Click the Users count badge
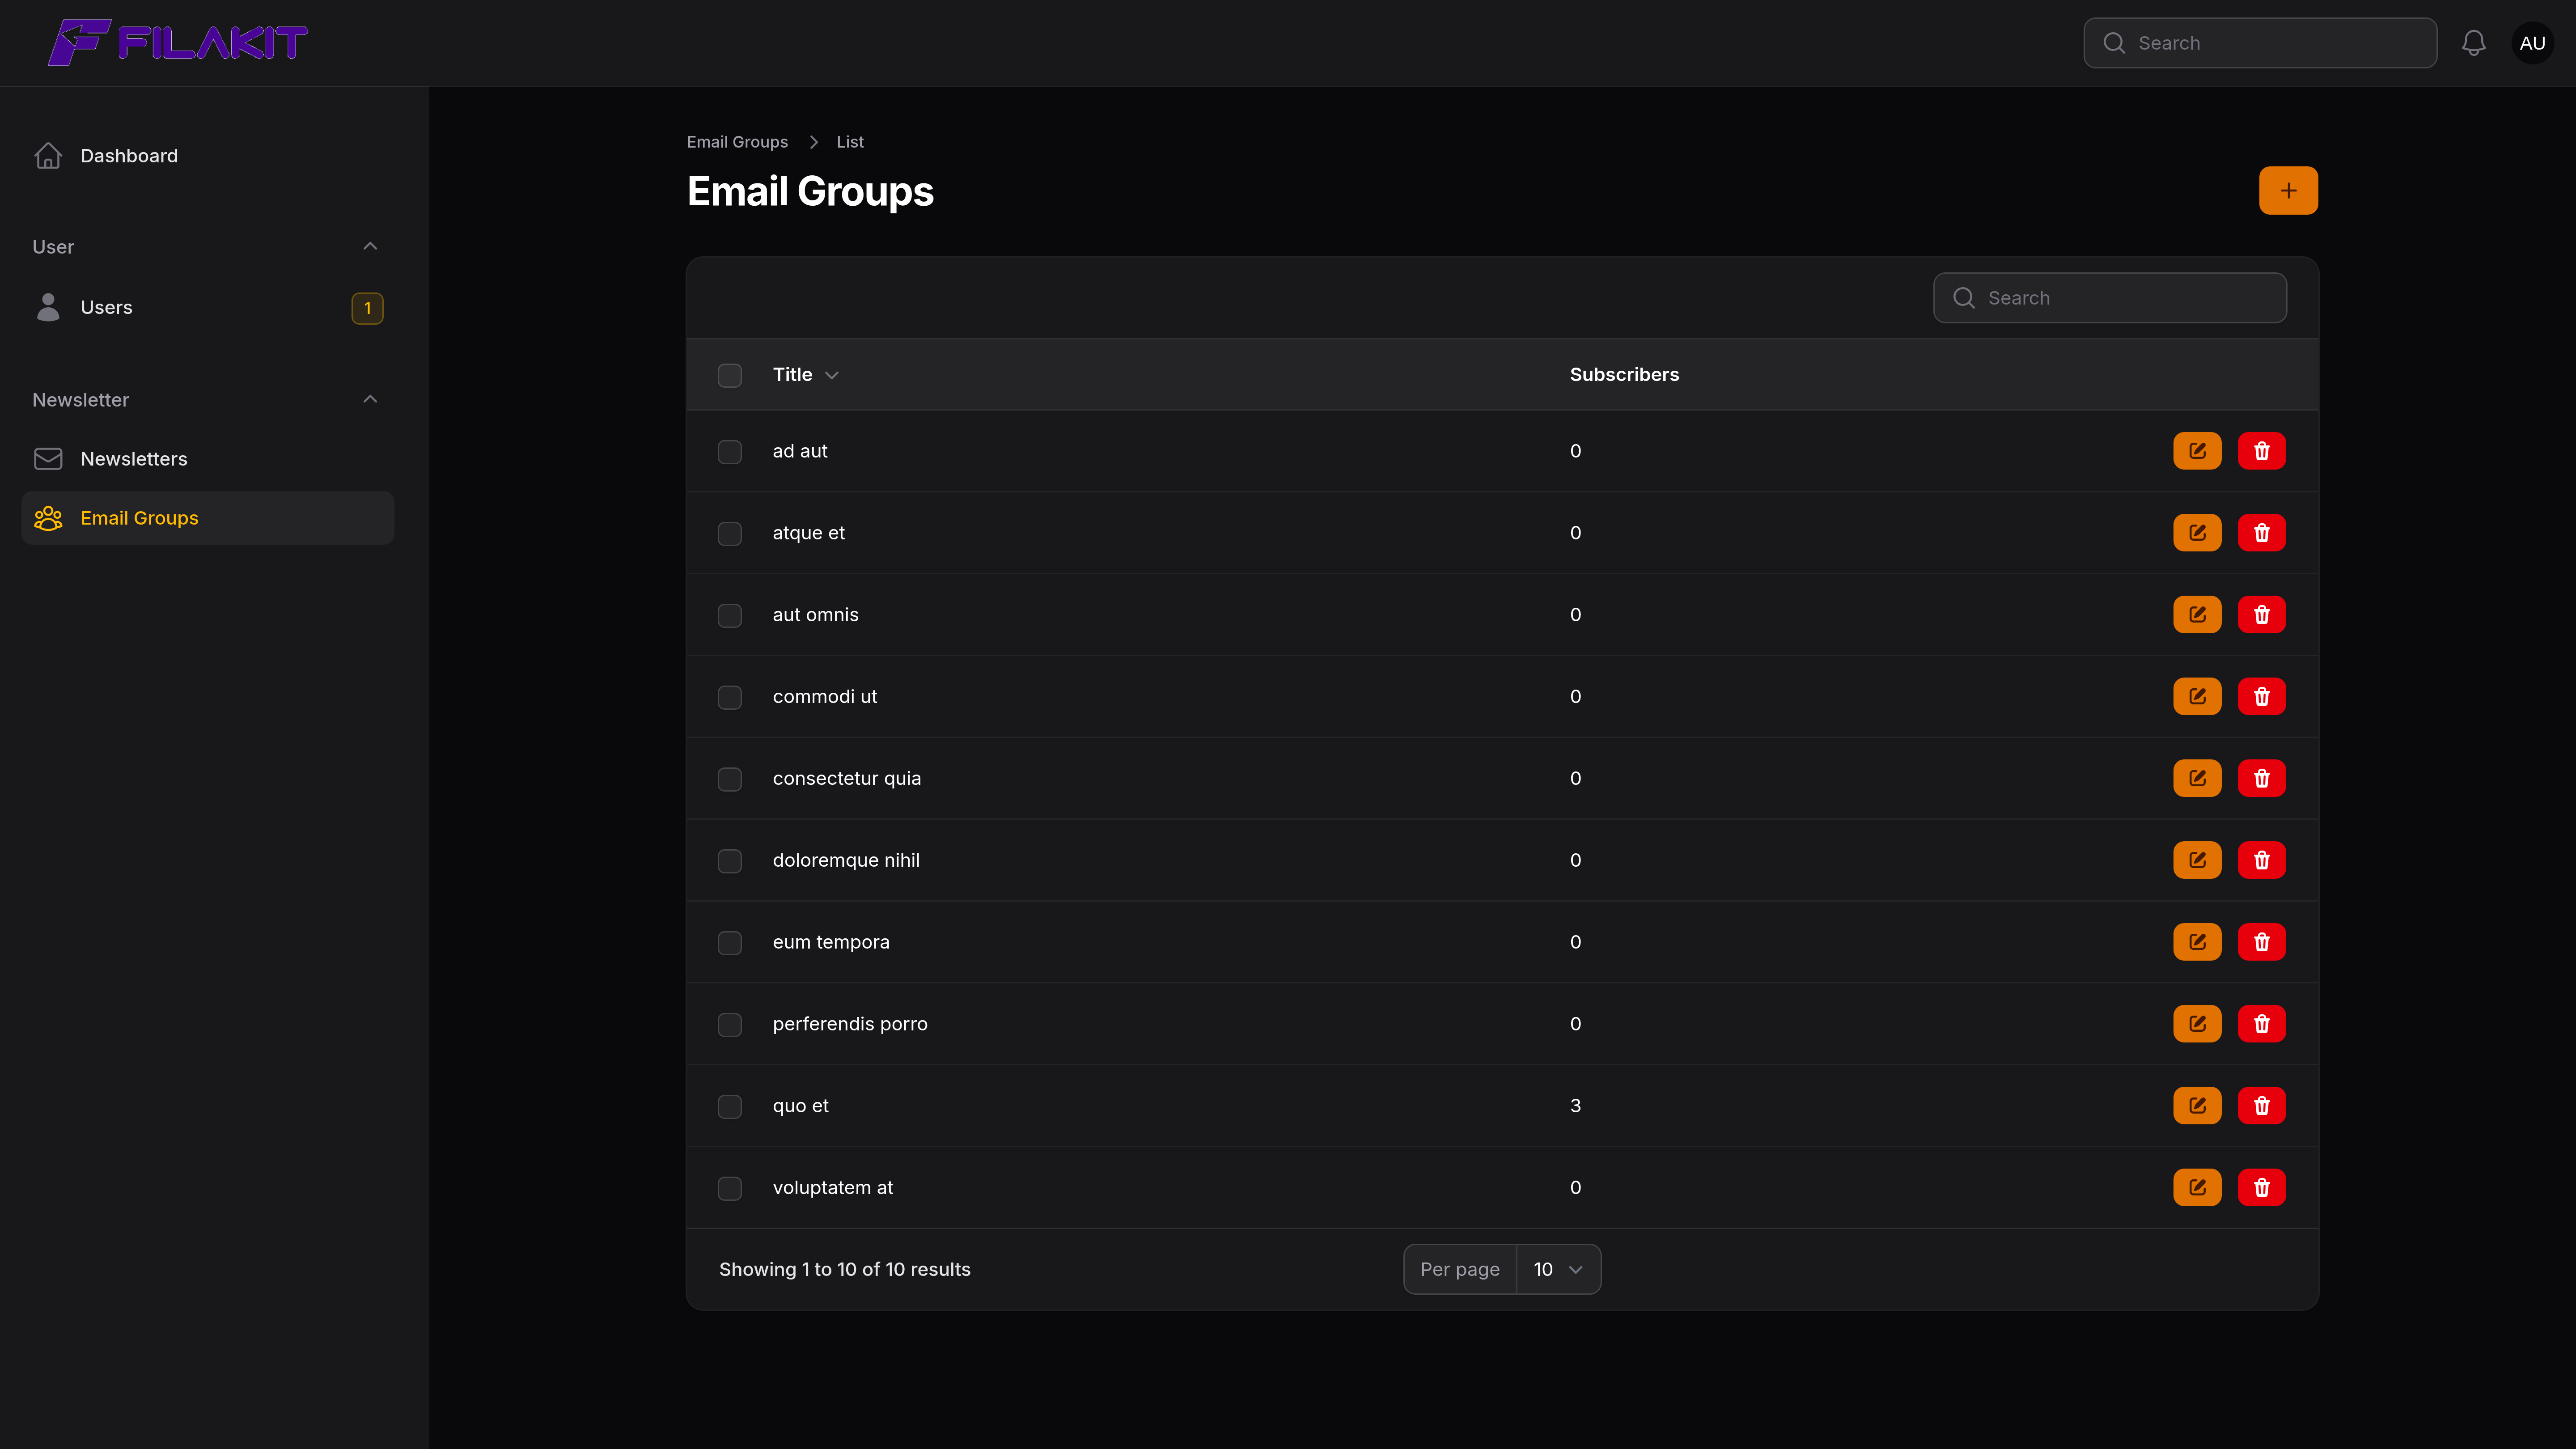Image resolution: width=2576 pixels, height=1449 pixels. tap(367, 308)
